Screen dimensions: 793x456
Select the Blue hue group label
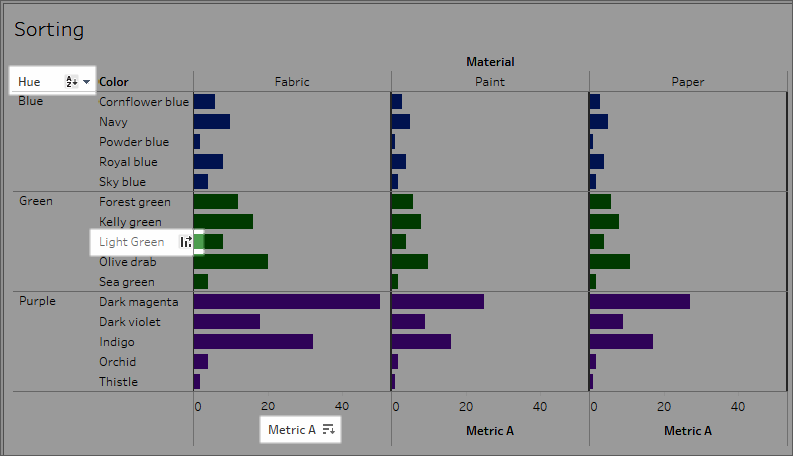point(30,101)
